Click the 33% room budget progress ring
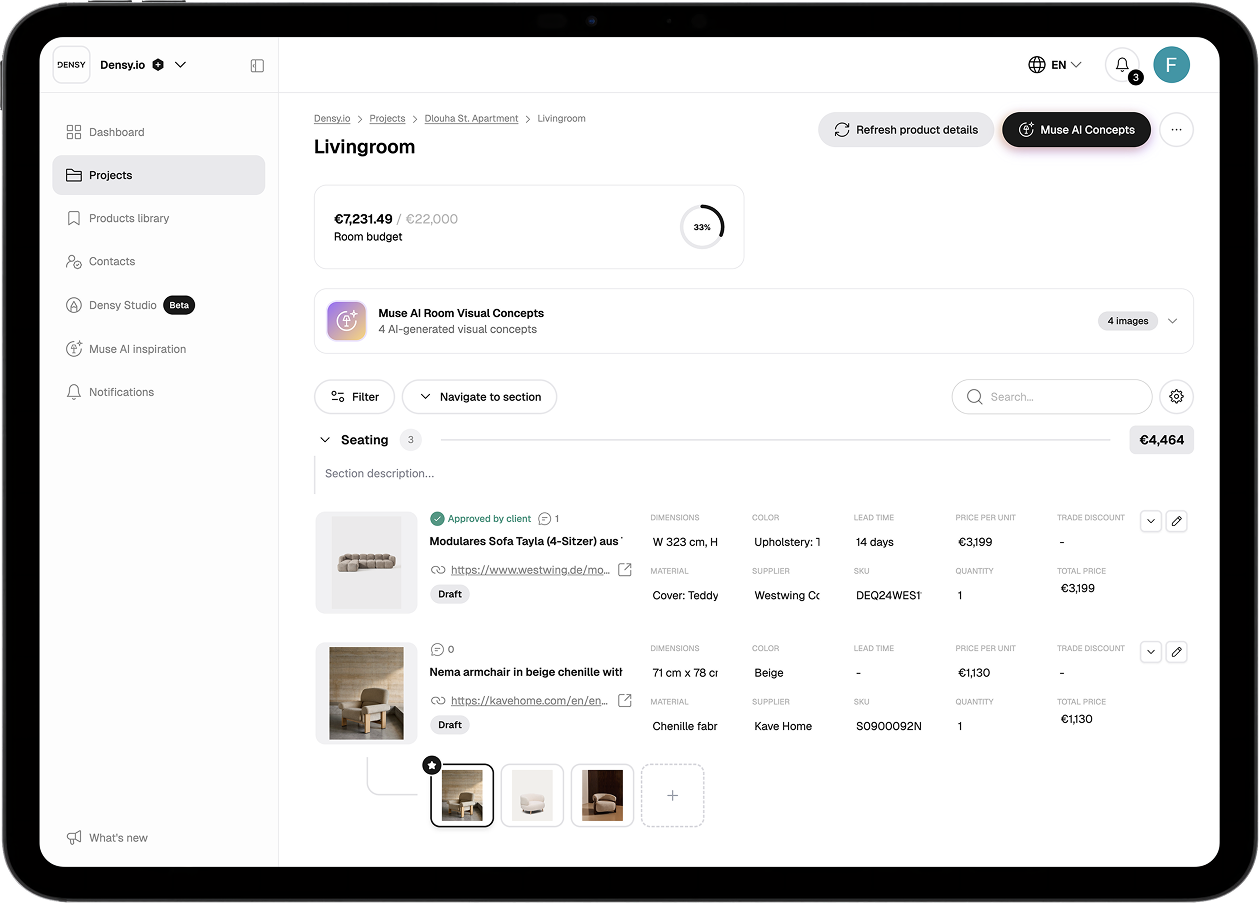This screenshot has height=903, width=1259. pyautogui.click(x=702, y=226)
